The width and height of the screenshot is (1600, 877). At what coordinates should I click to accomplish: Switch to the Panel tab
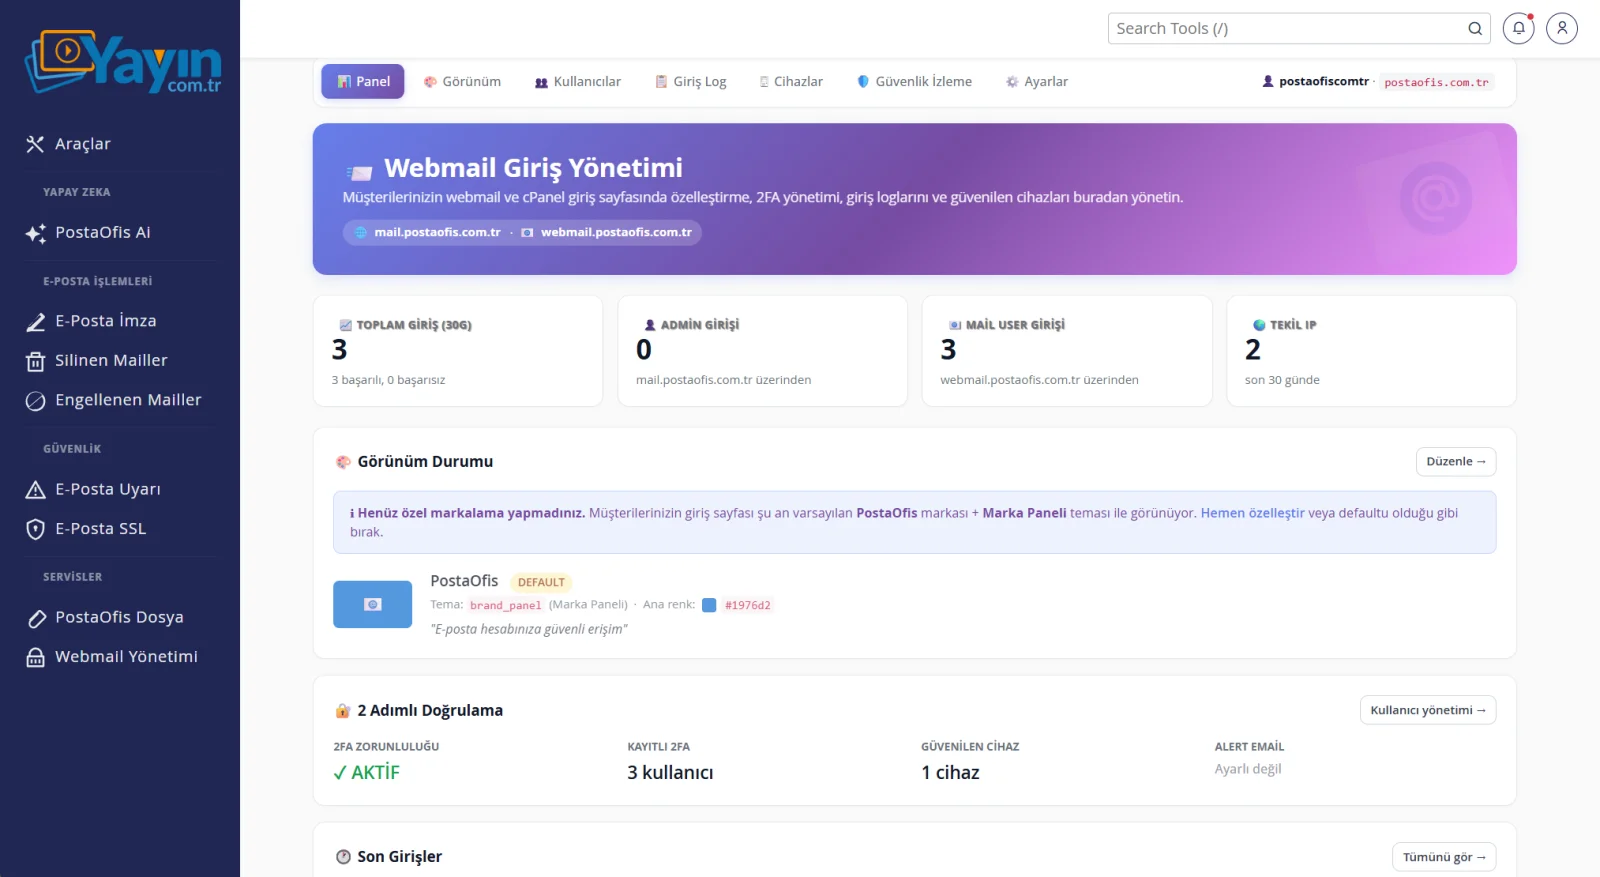pos(363,82)
